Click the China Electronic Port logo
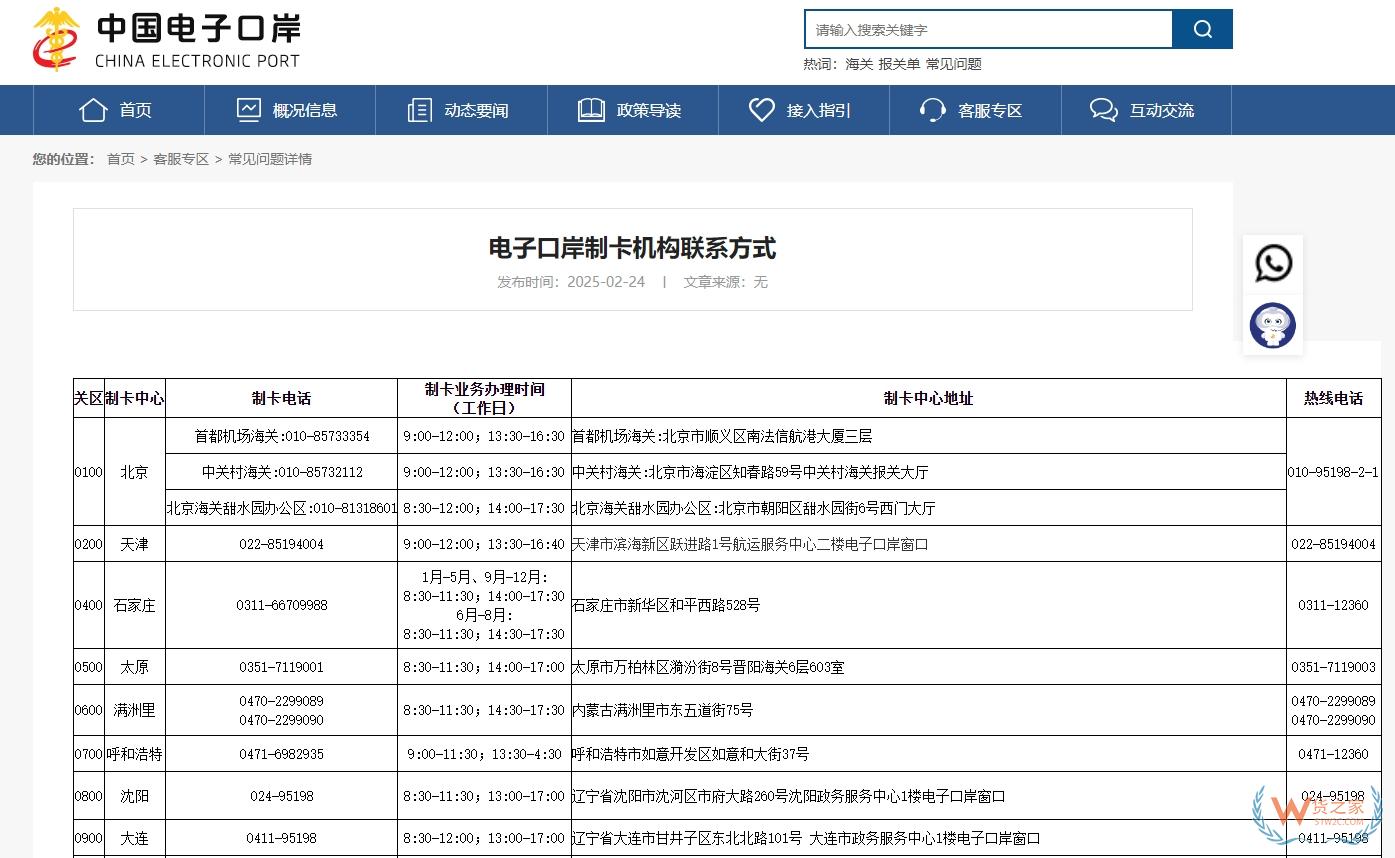 (166, 40)
